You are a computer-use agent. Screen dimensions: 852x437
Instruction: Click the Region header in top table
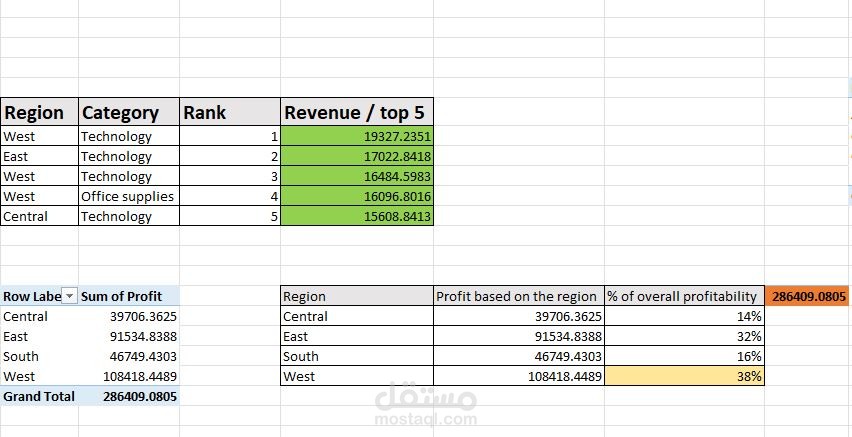pos(39,112)
